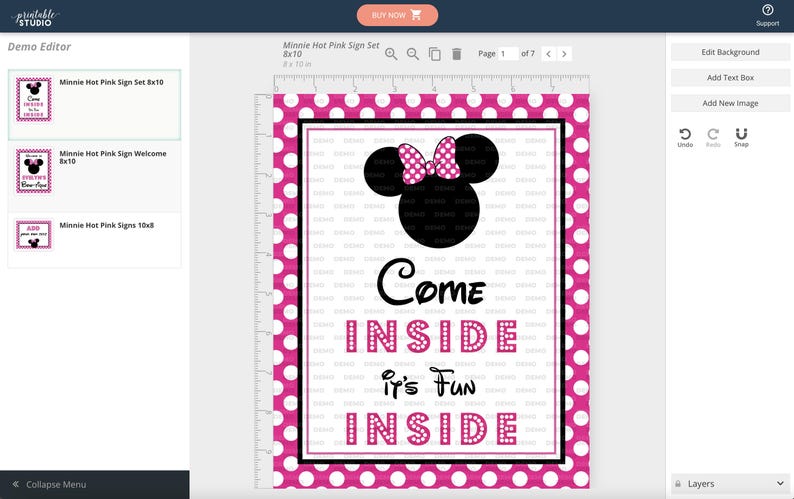
Task: Click Edit Background button
Action: pos(730,52)
